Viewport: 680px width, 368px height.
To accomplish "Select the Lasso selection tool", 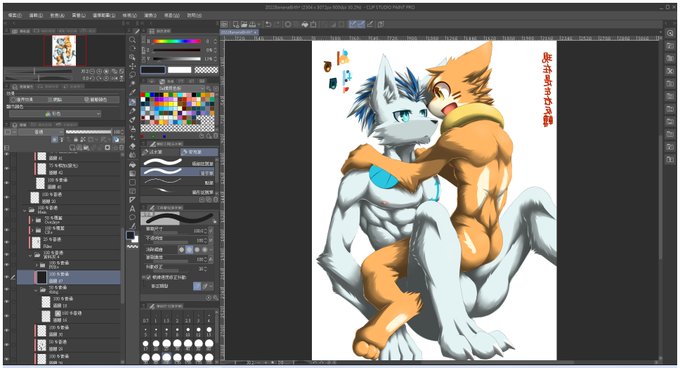I will tap(132, 75).
